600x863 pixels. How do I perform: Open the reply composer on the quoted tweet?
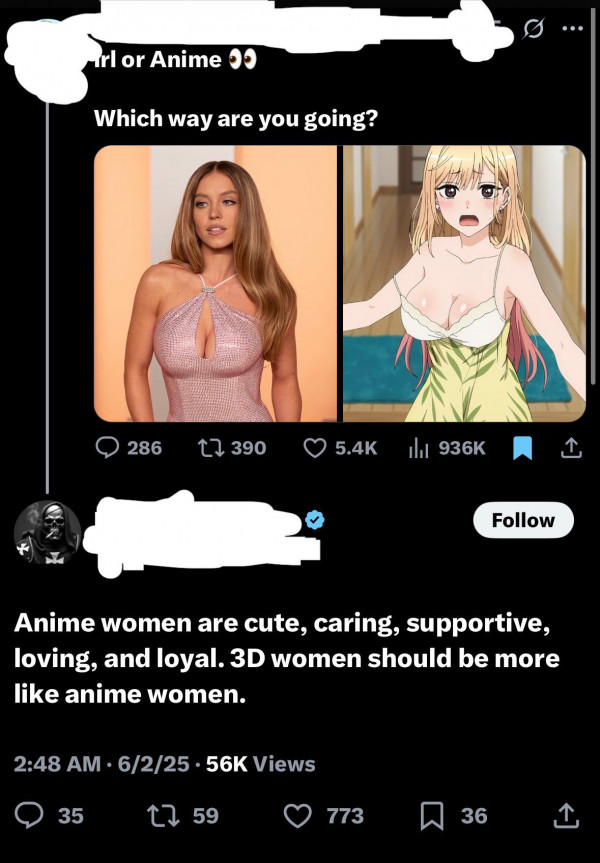[108, 448]
